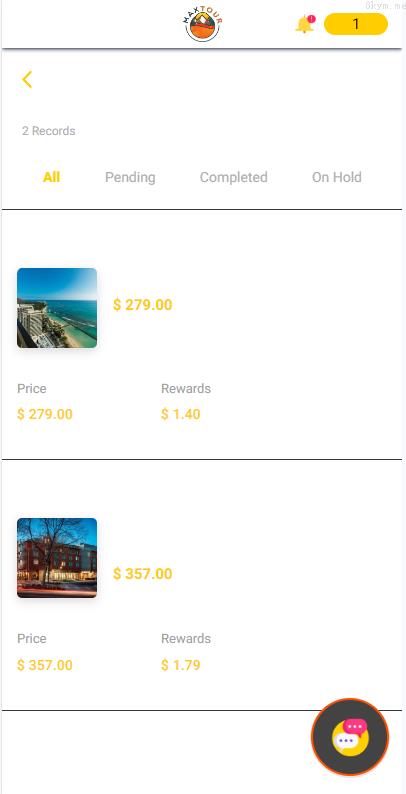406x794 pixels.
Task: Click the Price label in second record
Action: pyautogui.click(x=32, y=639)
